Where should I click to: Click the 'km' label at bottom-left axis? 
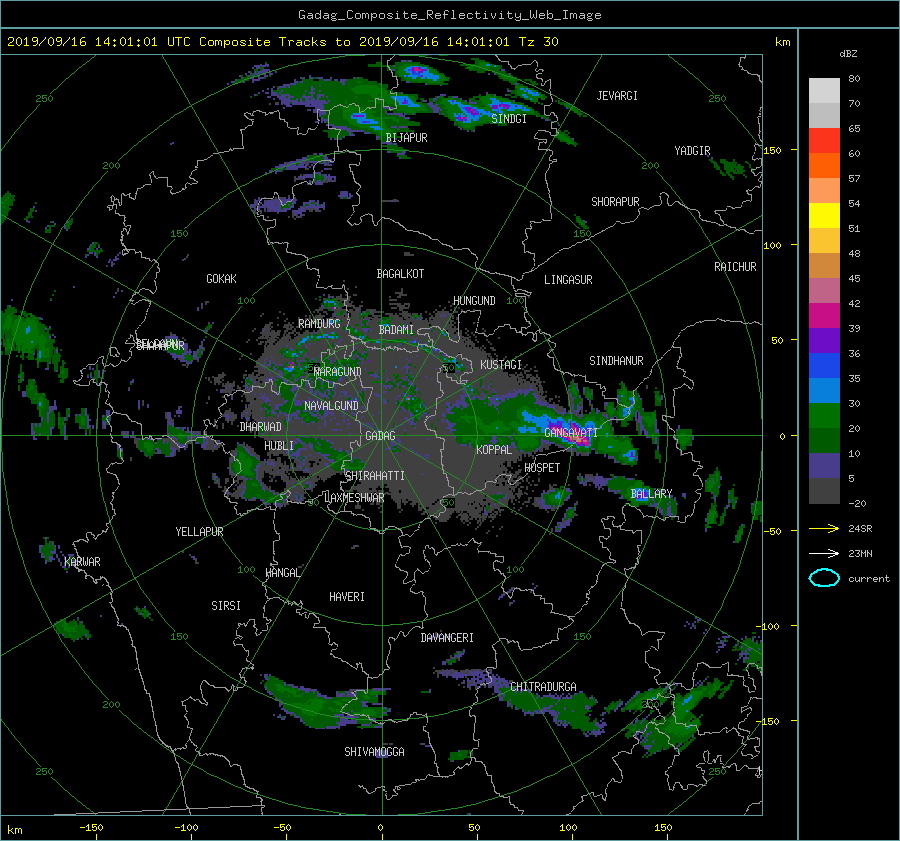15,830
